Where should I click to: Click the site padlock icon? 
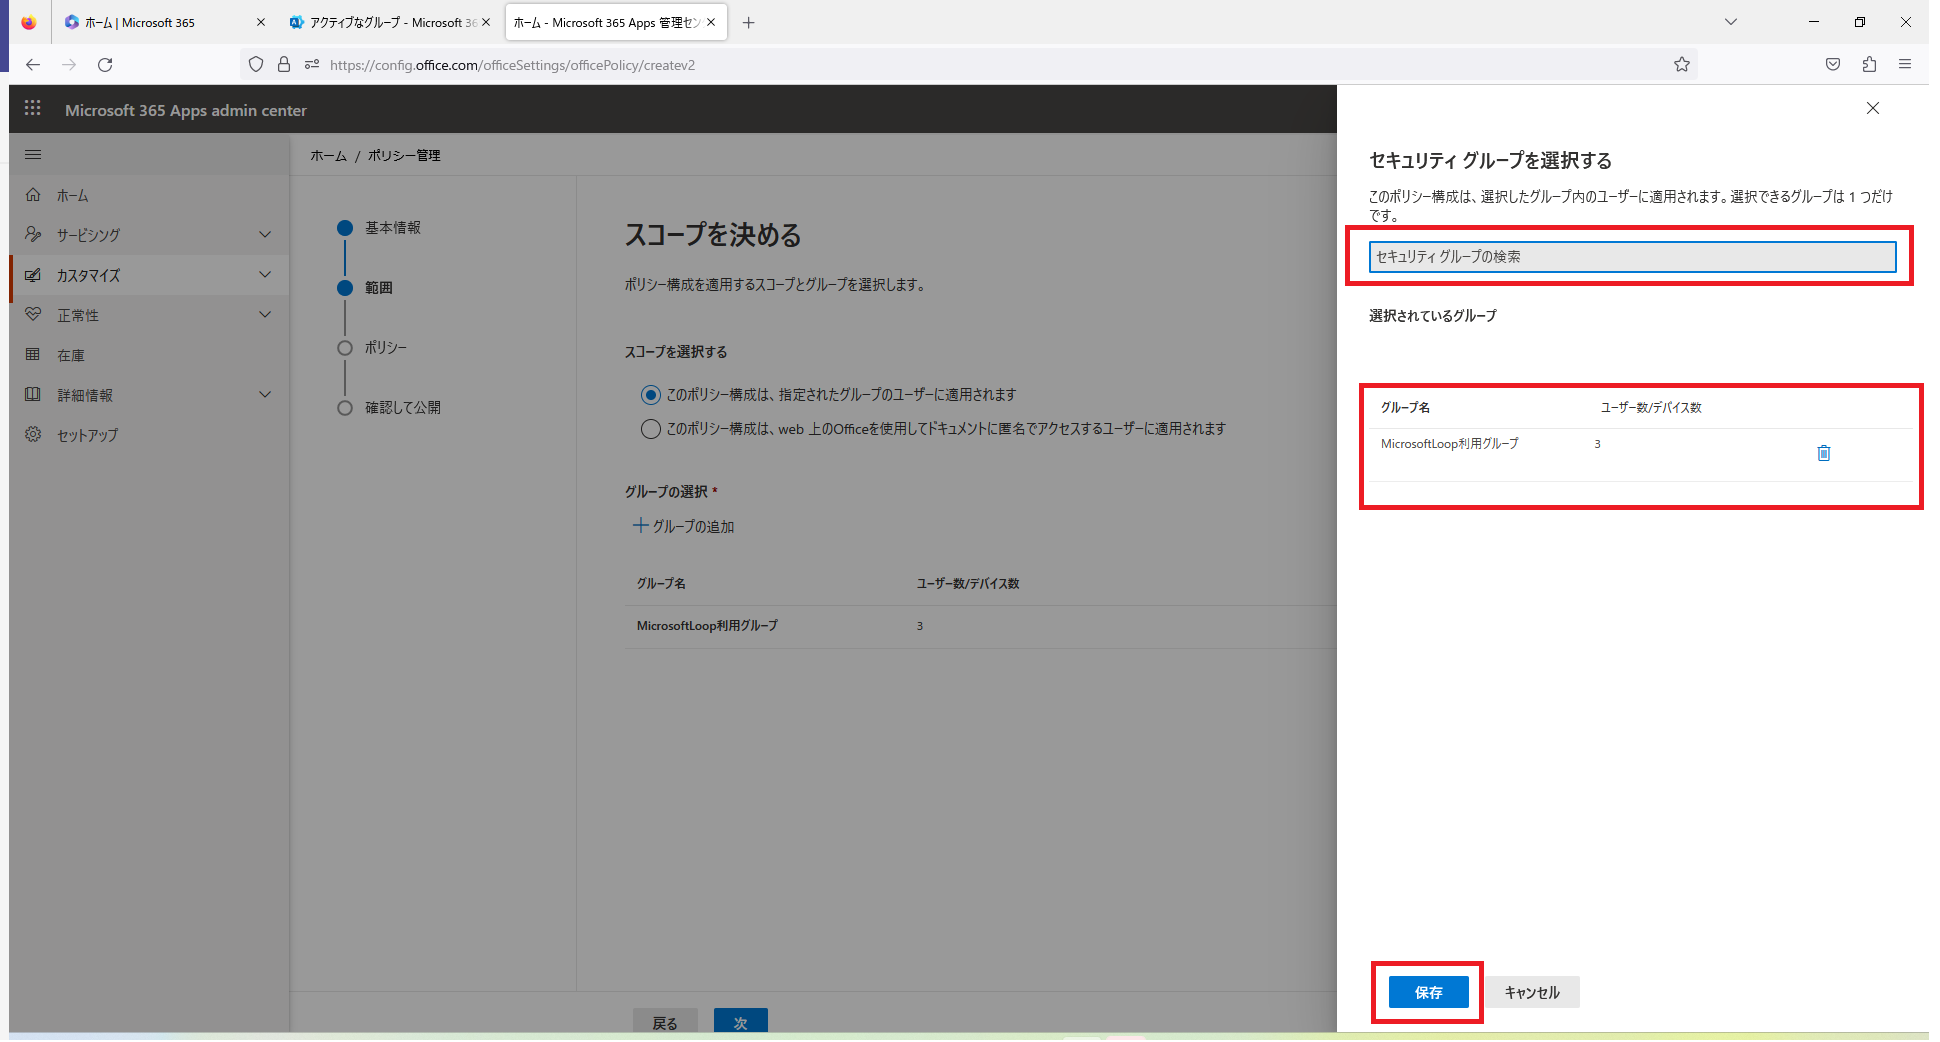tap(284, 64)
